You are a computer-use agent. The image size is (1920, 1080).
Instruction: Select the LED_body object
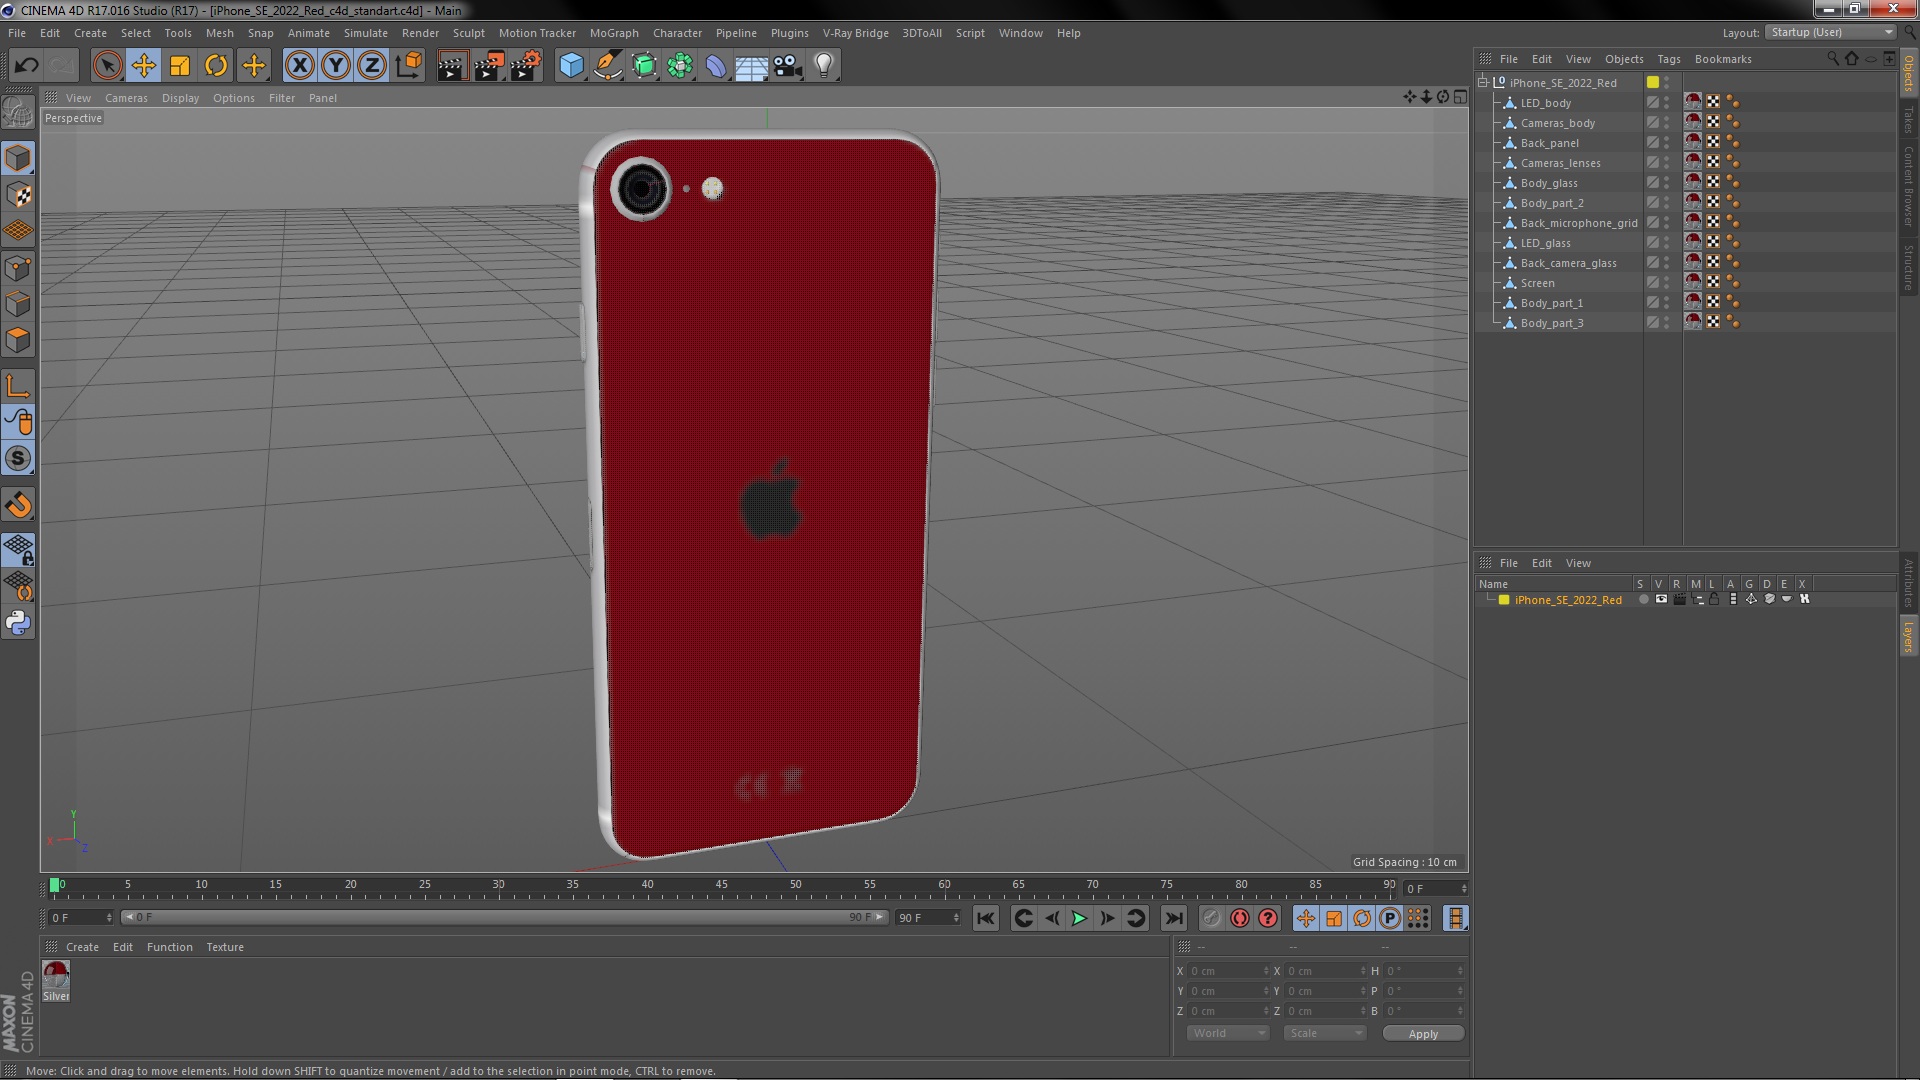point(1545,103)
